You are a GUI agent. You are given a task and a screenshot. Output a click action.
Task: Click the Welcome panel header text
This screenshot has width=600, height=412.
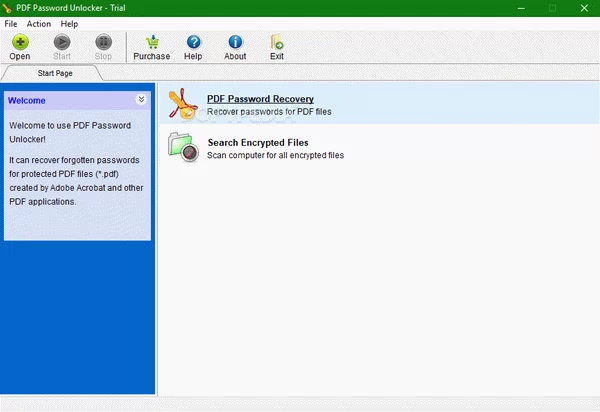pyautogui.click(x=26, y=101)
